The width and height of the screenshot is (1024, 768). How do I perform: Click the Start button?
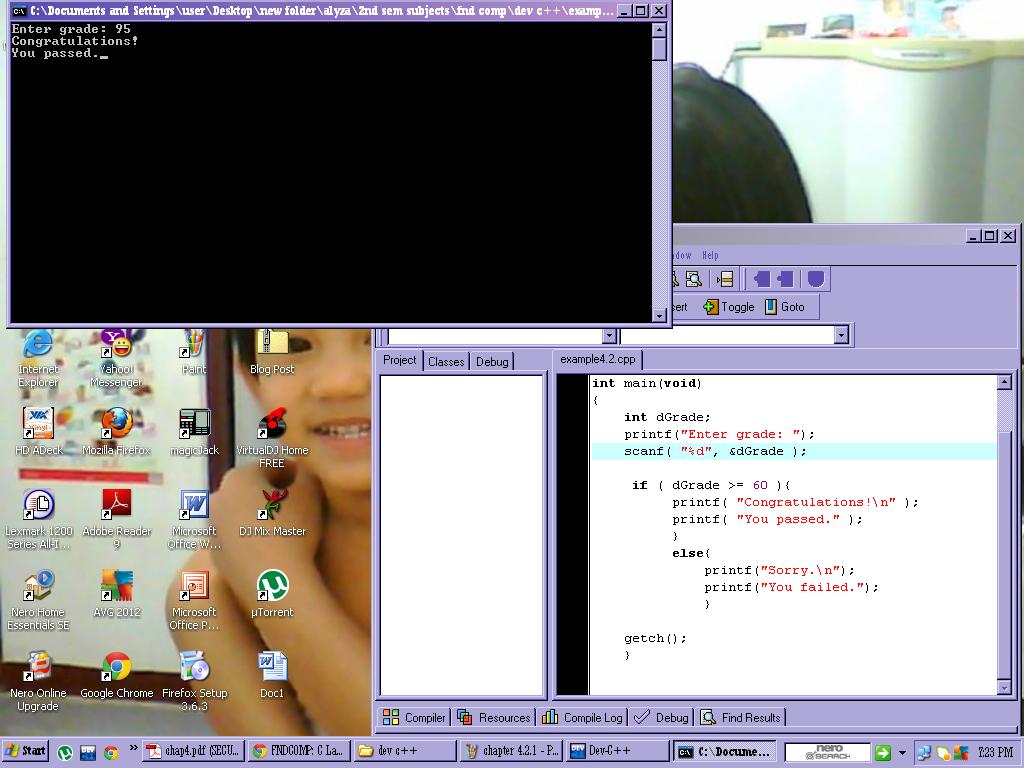coord(26,751)
